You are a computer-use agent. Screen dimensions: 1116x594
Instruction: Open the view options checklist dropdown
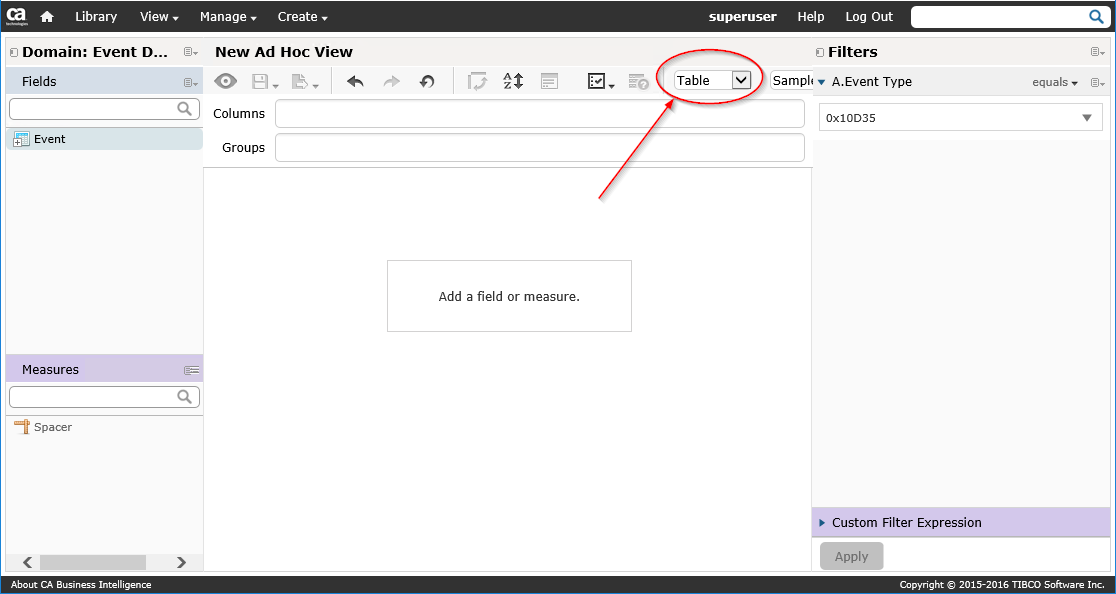point(600,82)
